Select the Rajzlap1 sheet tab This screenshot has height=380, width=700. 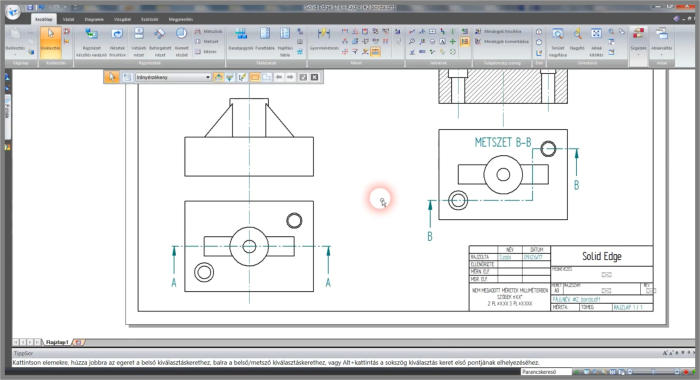pyautogui.click(x=57, y=342)
